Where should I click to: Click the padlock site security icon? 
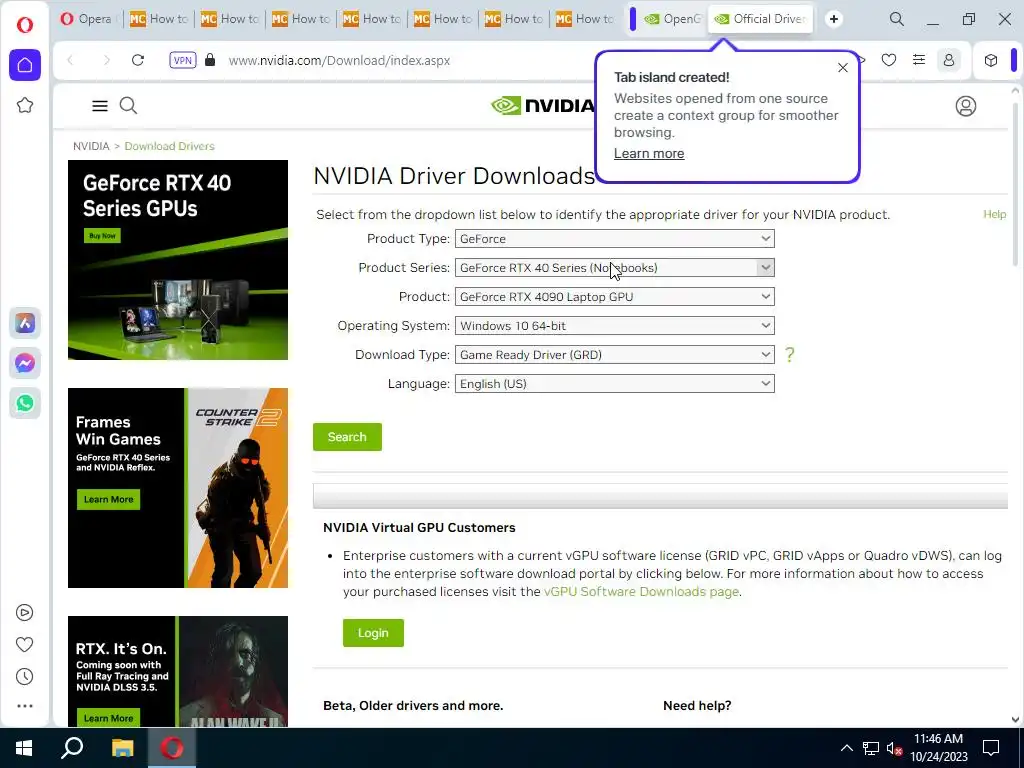tap(210, 60)
